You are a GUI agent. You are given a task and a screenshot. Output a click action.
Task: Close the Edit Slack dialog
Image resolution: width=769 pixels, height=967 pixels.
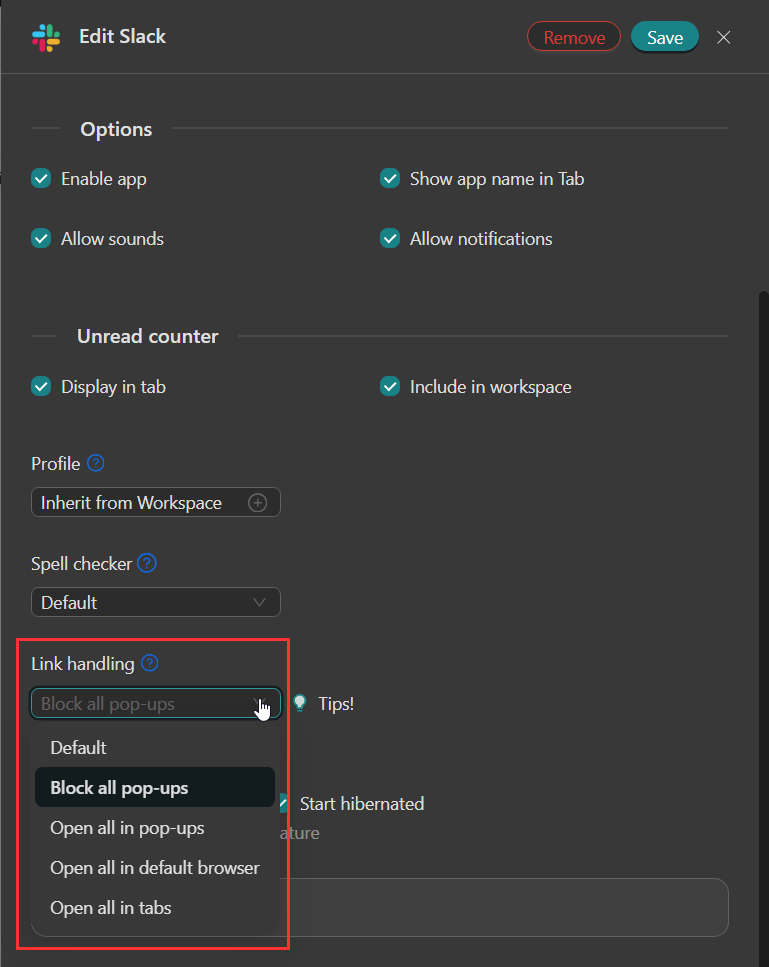click(723, 37)
